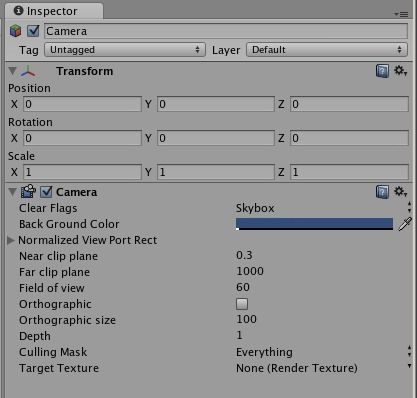
Task: Click the Back Ground Color swatch
Action: [314, 224]
